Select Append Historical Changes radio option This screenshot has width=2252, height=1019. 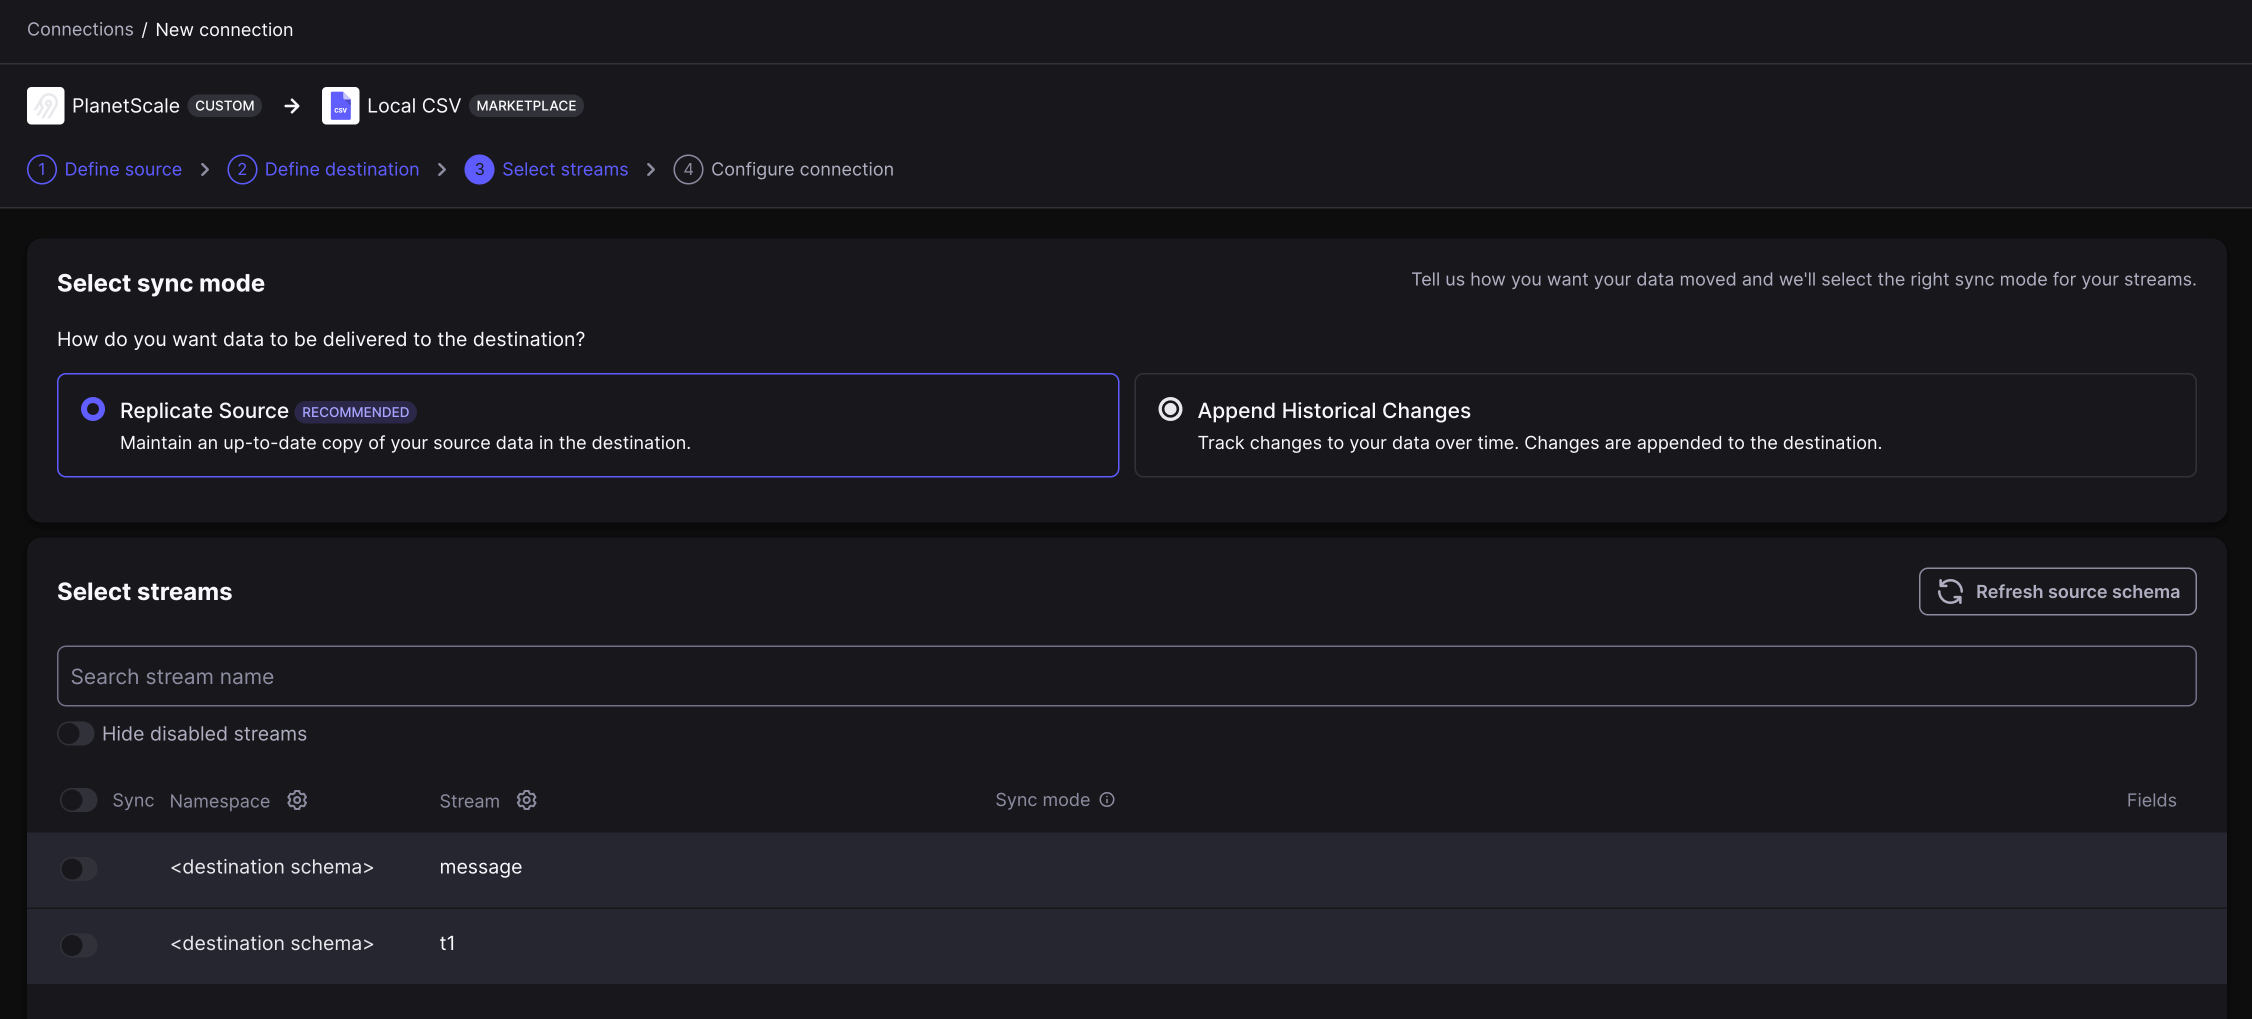coord(1170,409)
